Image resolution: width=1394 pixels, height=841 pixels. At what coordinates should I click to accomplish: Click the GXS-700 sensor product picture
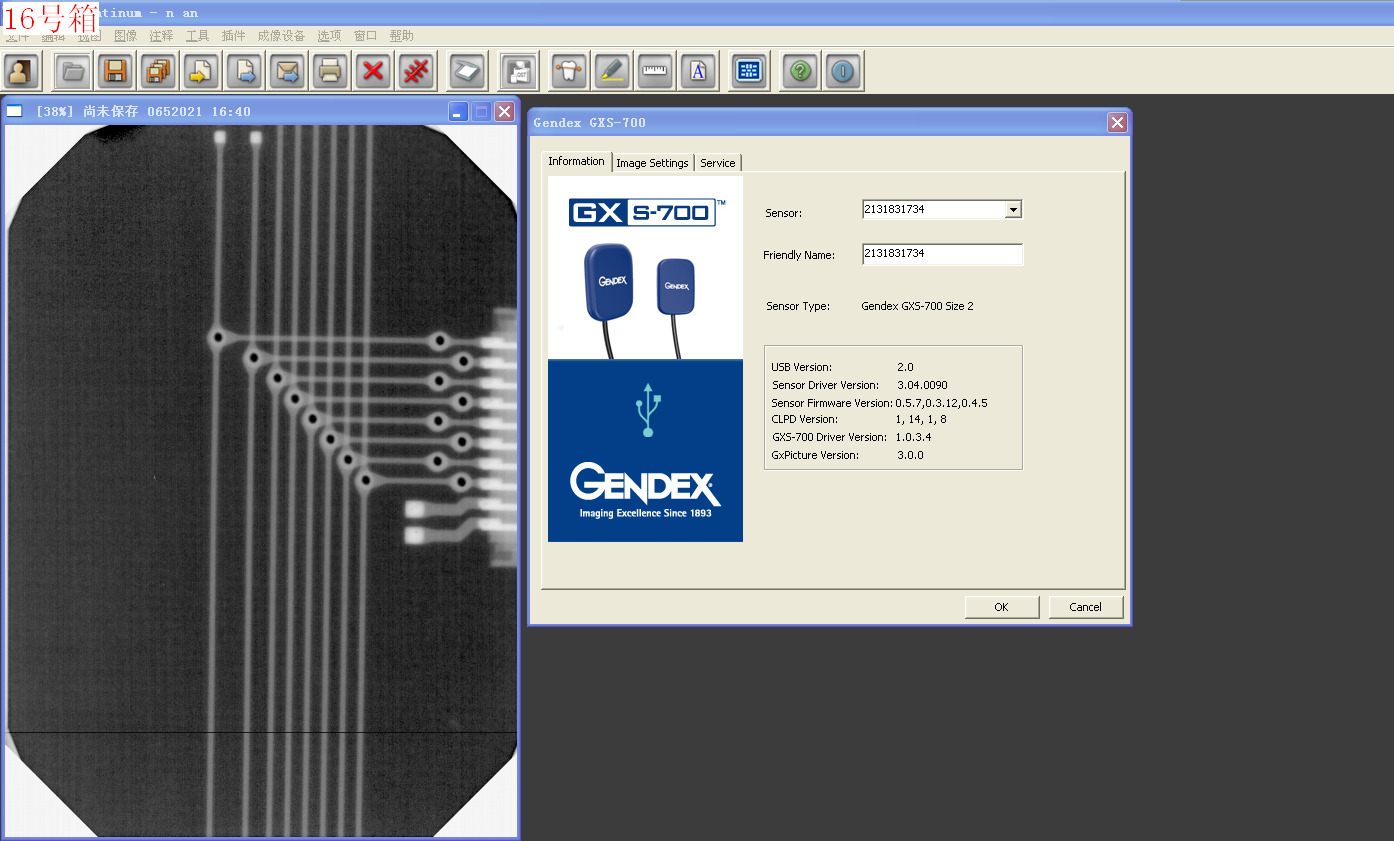[x=645, y=268]
